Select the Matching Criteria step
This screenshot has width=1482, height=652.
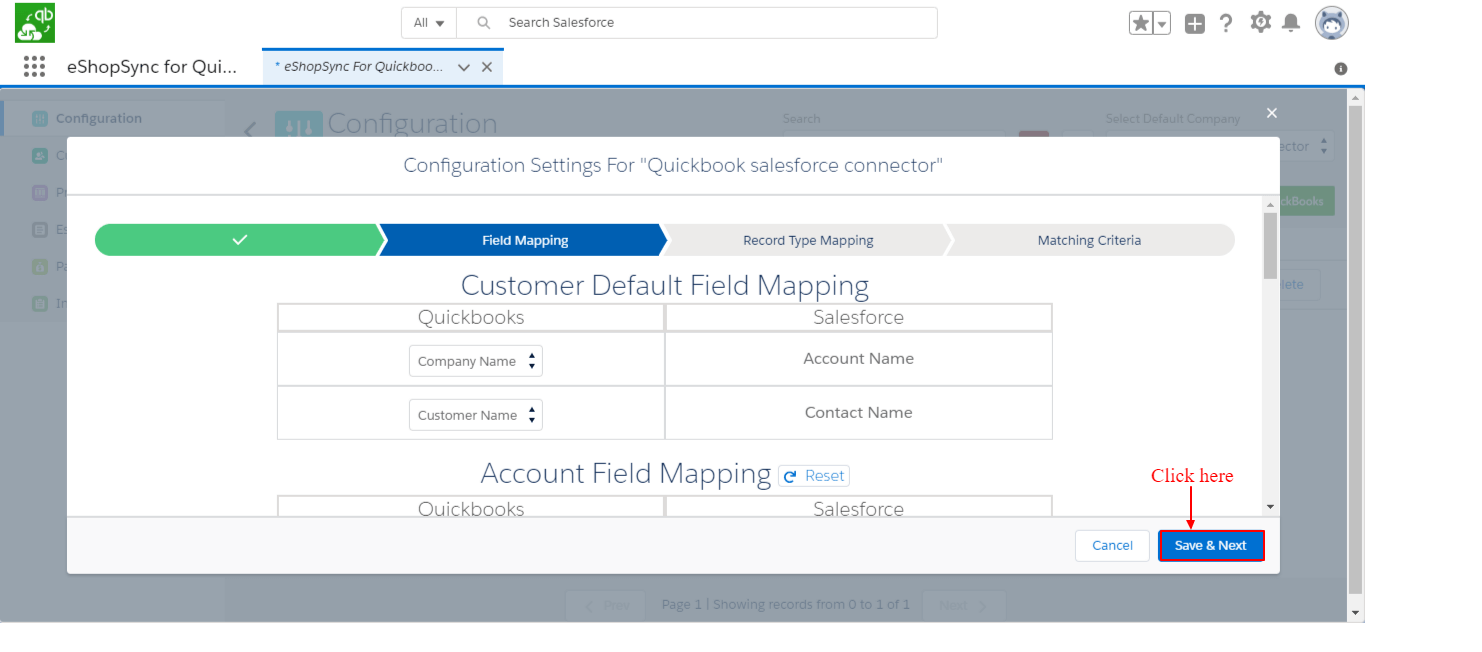[1089, 240]
